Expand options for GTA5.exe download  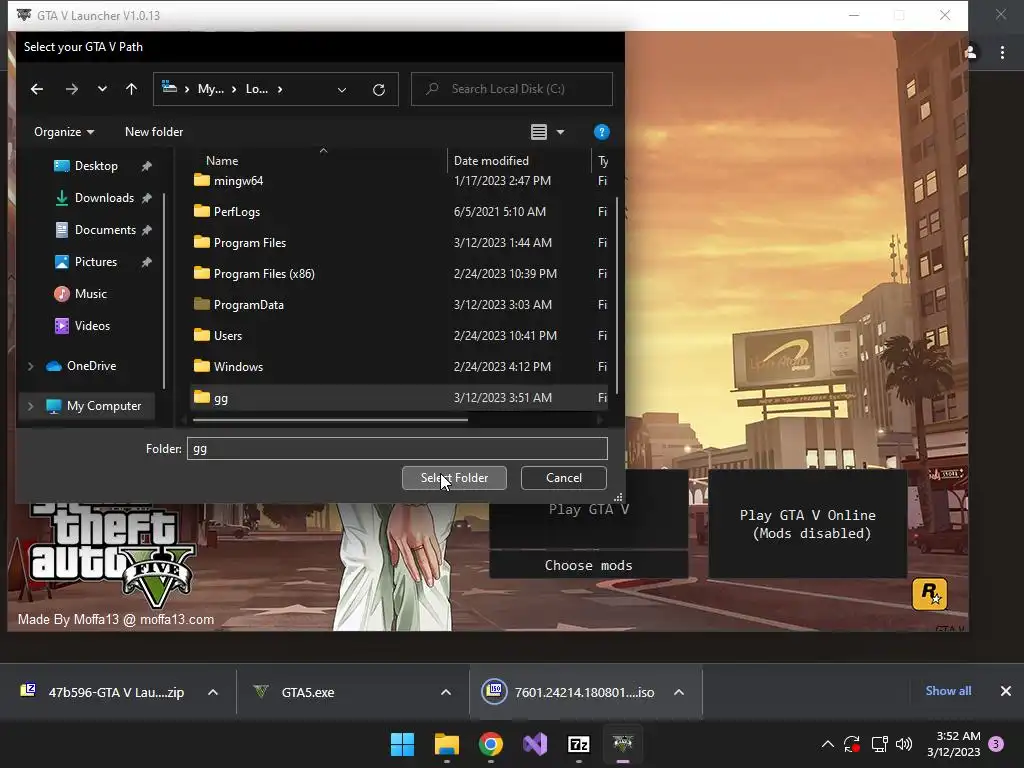[x=446, y=692]
